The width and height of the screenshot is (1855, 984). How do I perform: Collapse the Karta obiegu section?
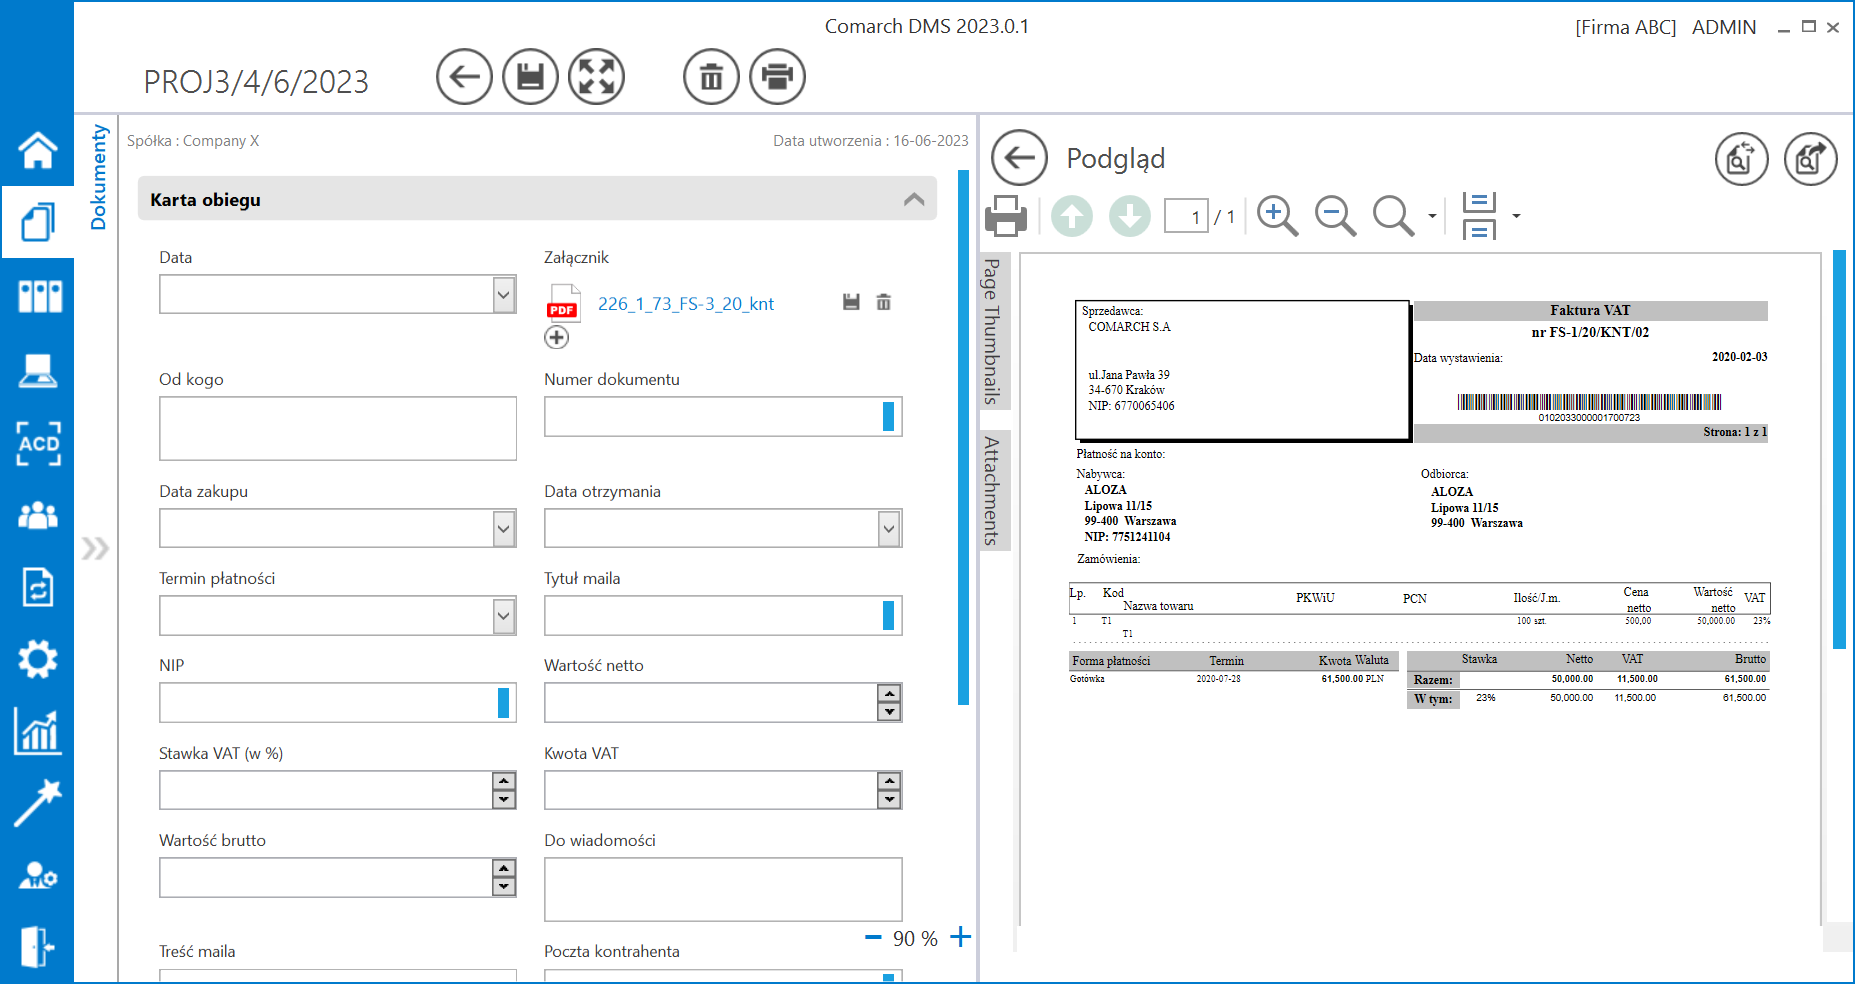(914, 199)
